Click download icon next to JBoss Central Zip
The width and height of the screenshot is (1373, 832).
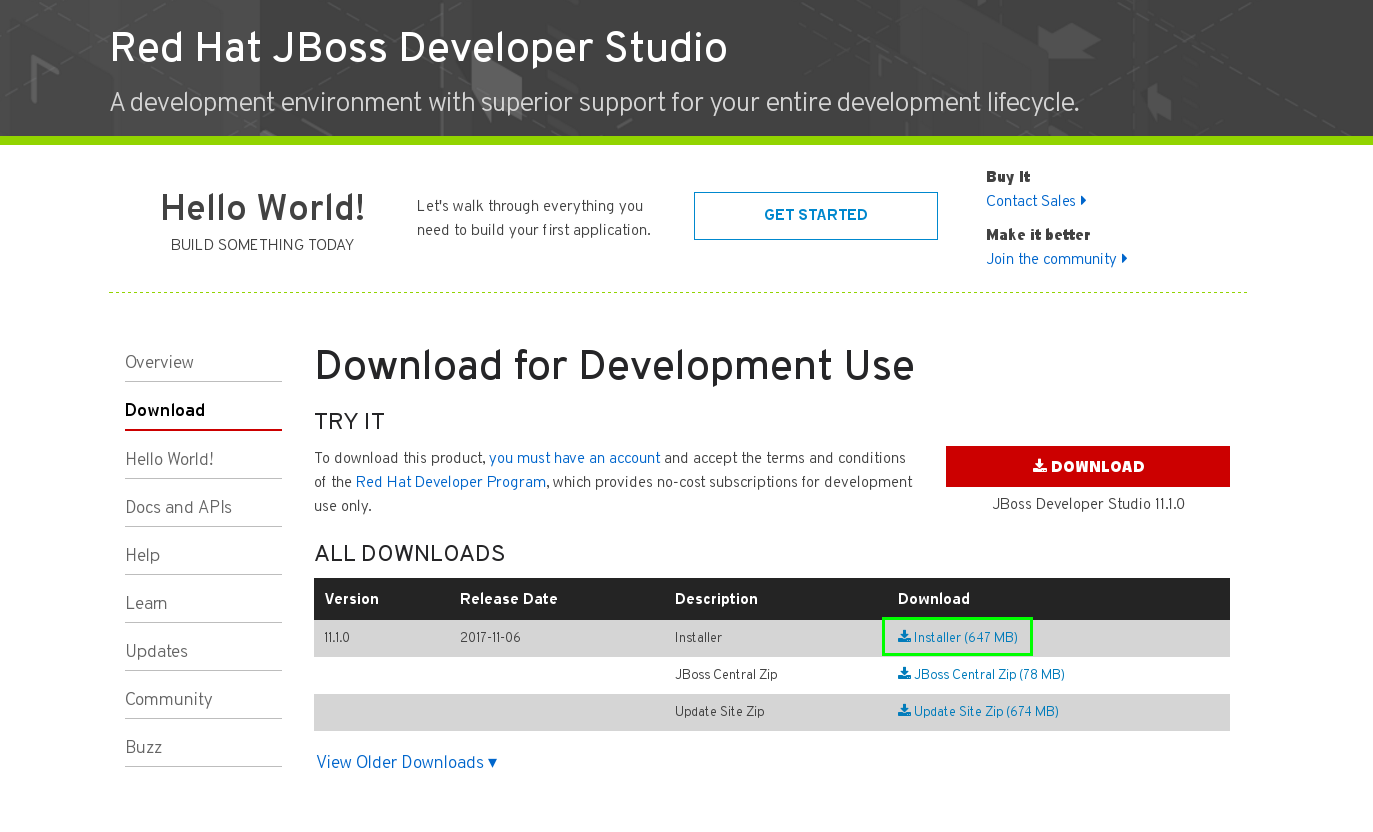coord(904,674)
